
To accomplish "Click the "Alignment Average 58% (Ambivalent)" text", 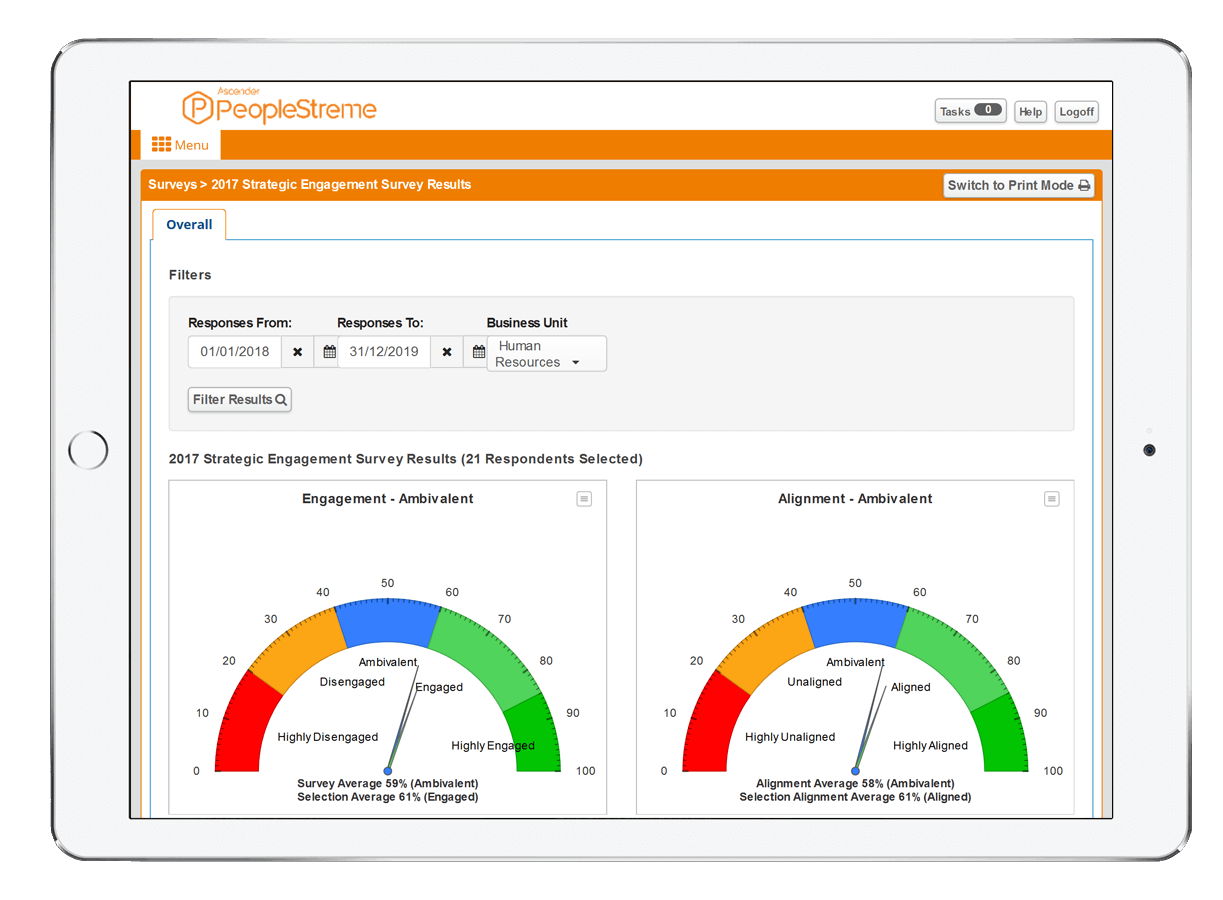I will tap(855, 783).
